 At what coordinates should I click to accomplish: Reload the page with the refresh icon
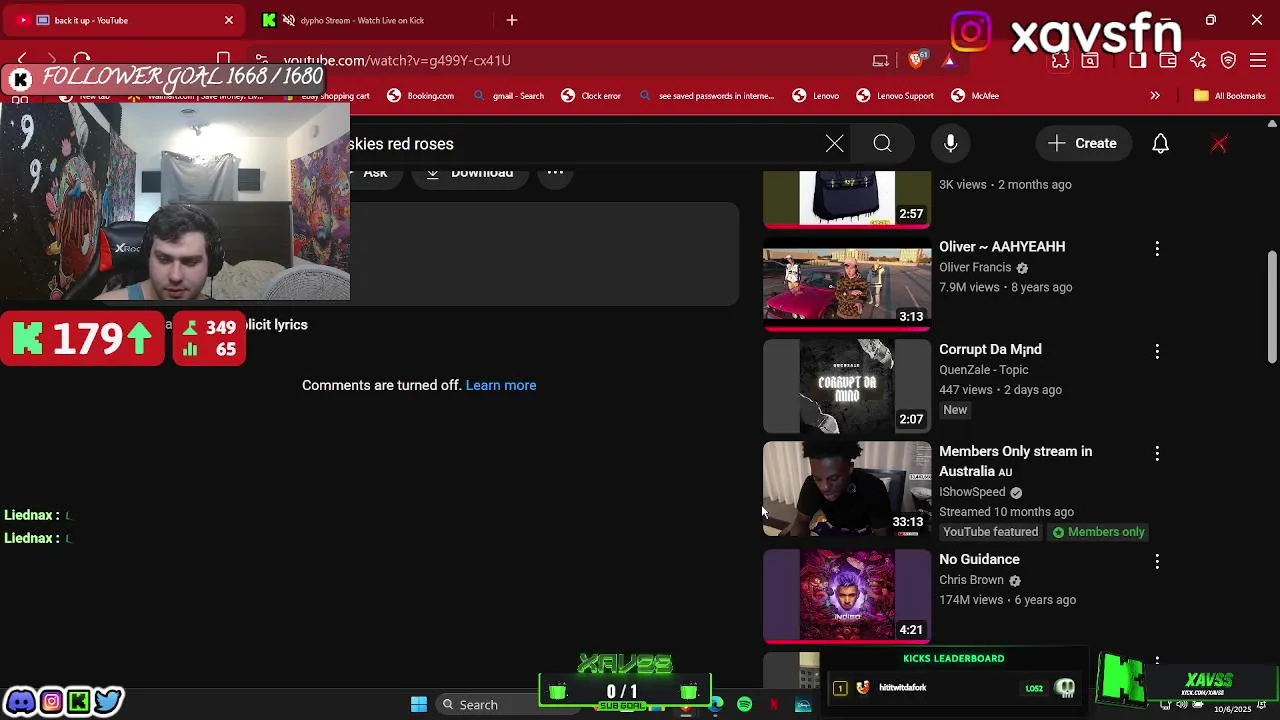tap(82, 60)
